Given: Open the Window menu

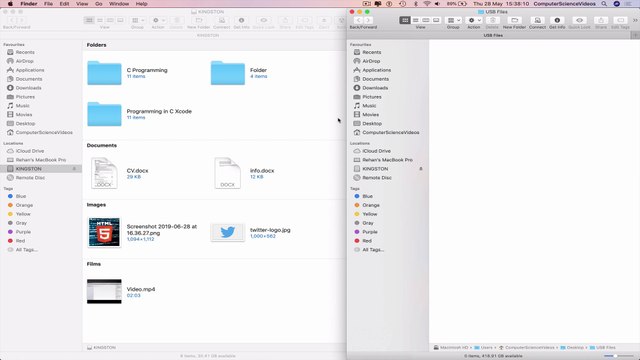Looking at the screenshot, I should (x=119, y=4).
